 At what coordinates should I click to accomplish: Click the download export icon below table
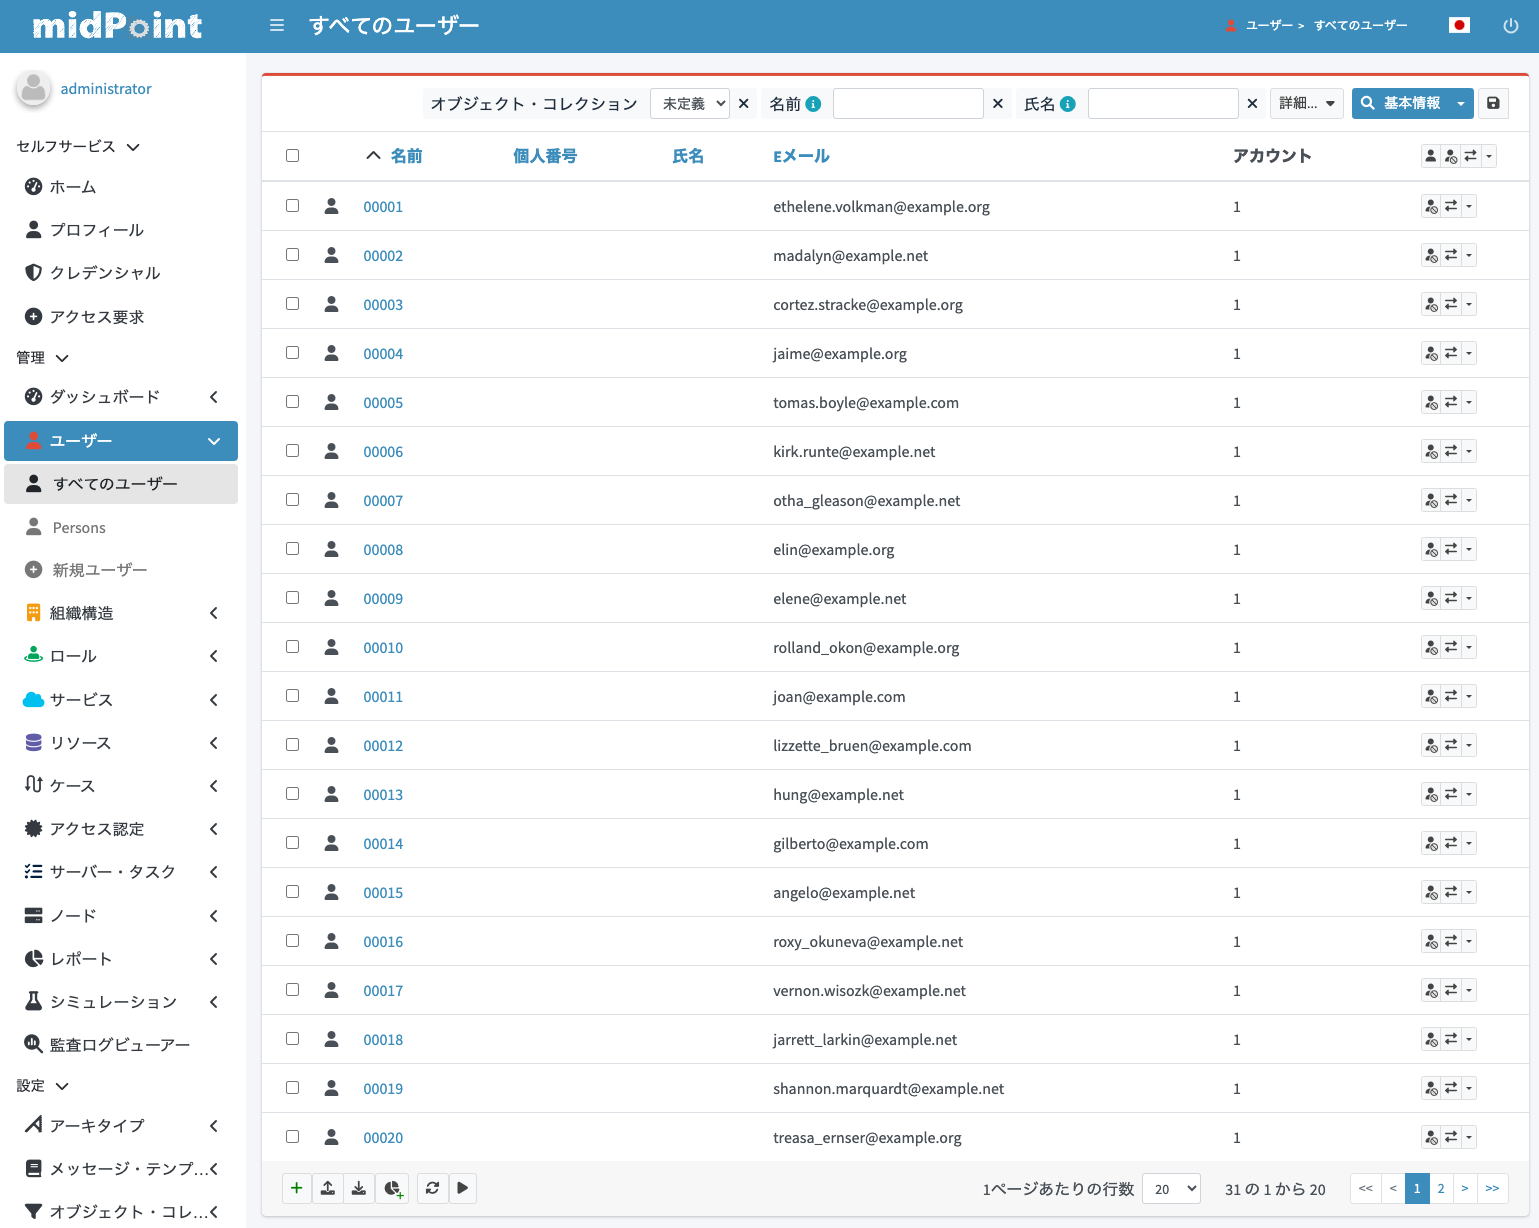point(359,1188)
